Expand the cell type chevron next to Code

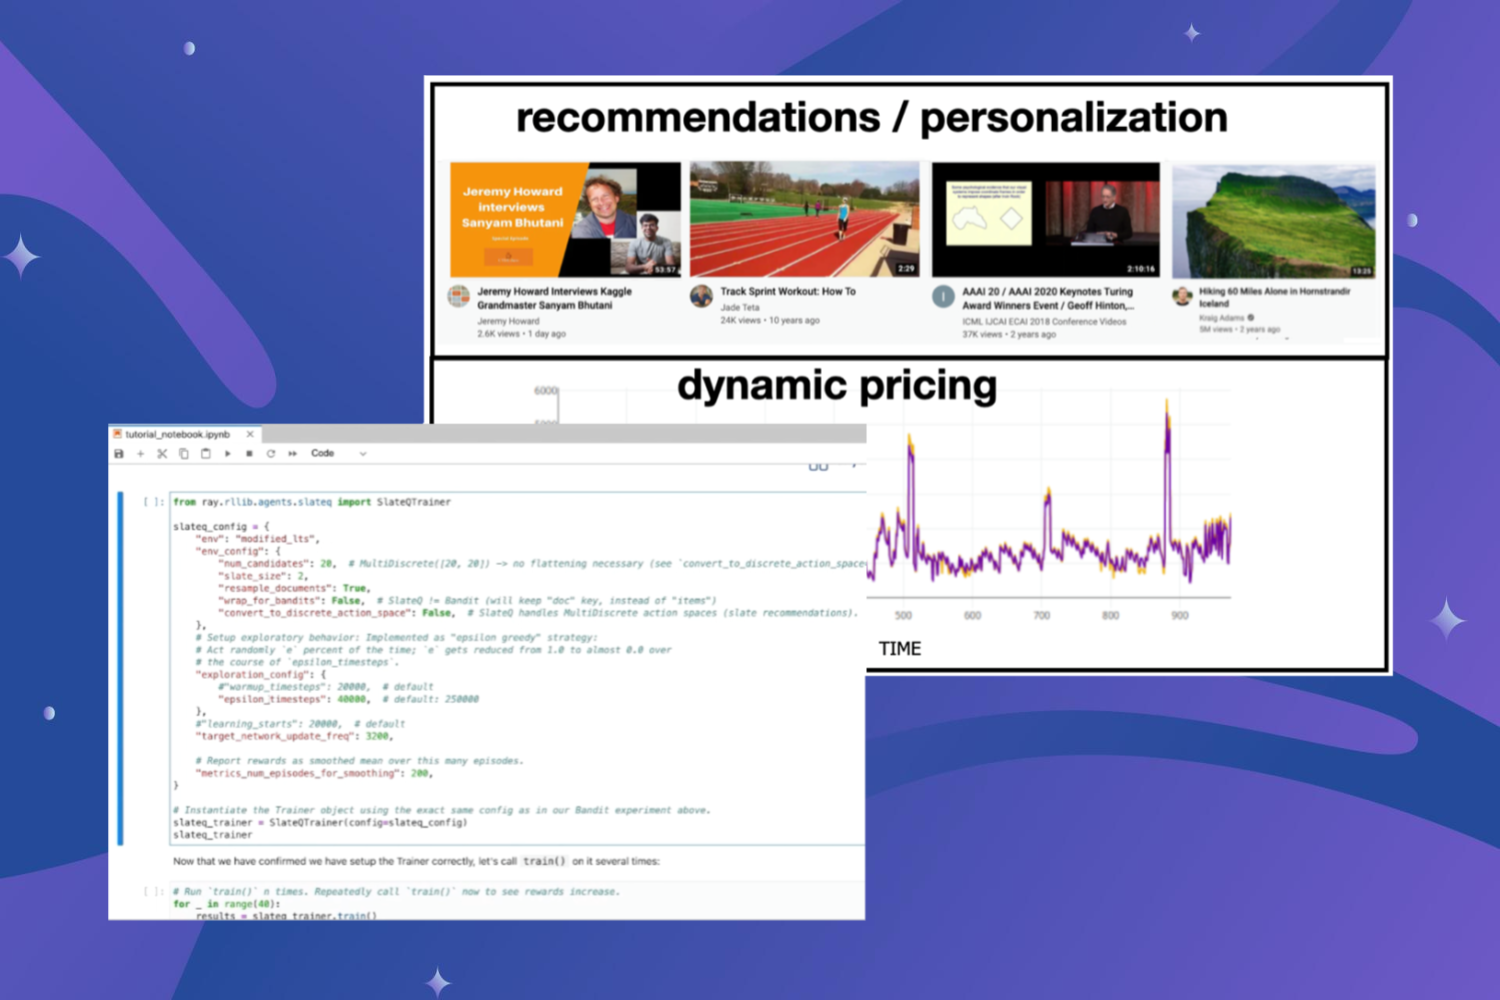[363, 453]
